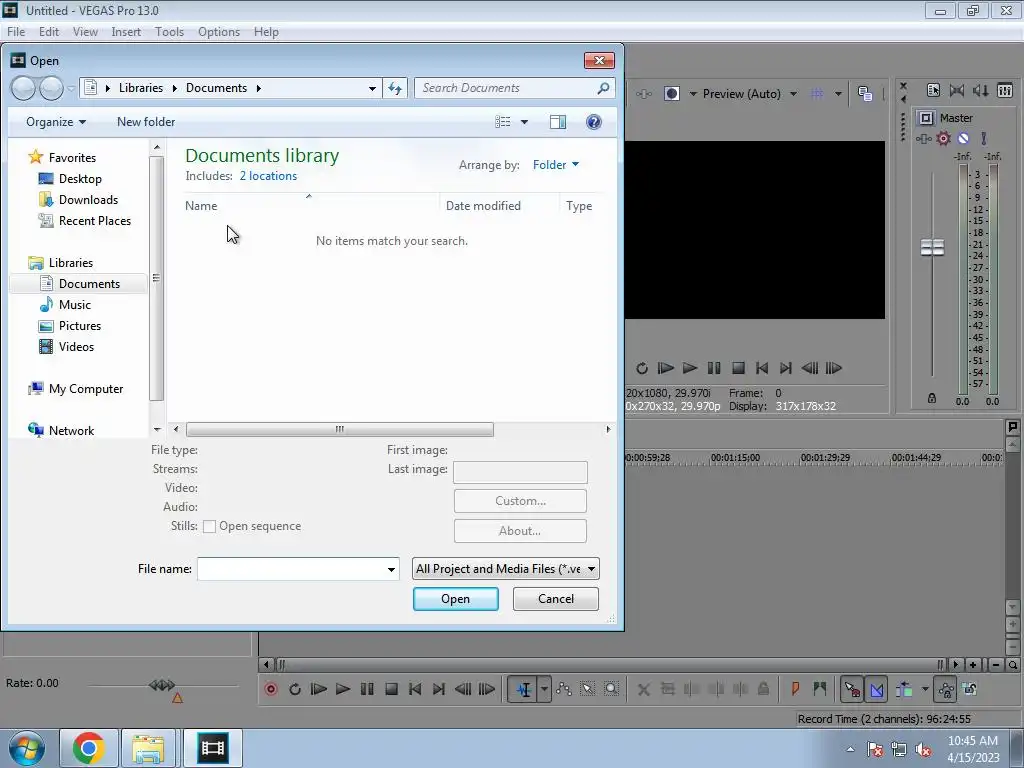
Task: Open Master Bus audio properties icon
Action: (x=933, y=91)
